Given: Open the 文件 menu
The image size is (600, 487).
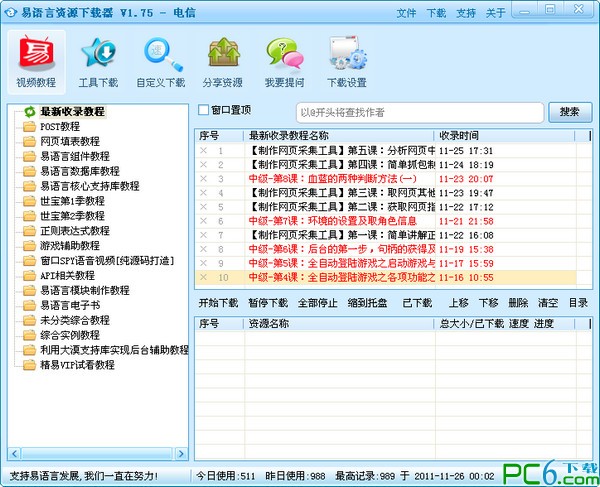Looking at the screenshot, I should (406, 13).
